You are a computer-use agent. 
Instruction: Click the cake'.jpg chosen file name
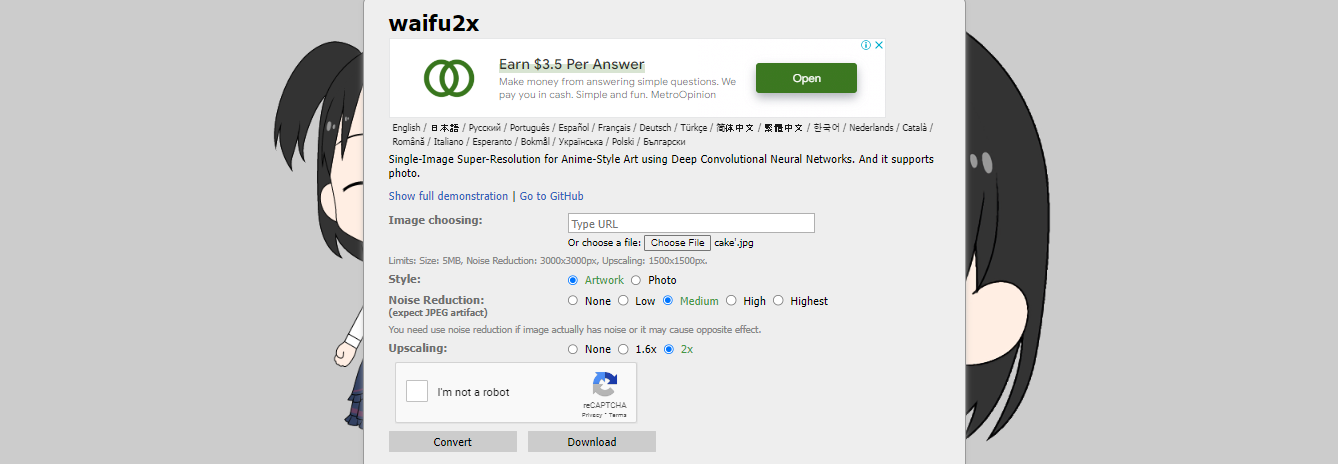pyautogui.click(x=736, y=243)
